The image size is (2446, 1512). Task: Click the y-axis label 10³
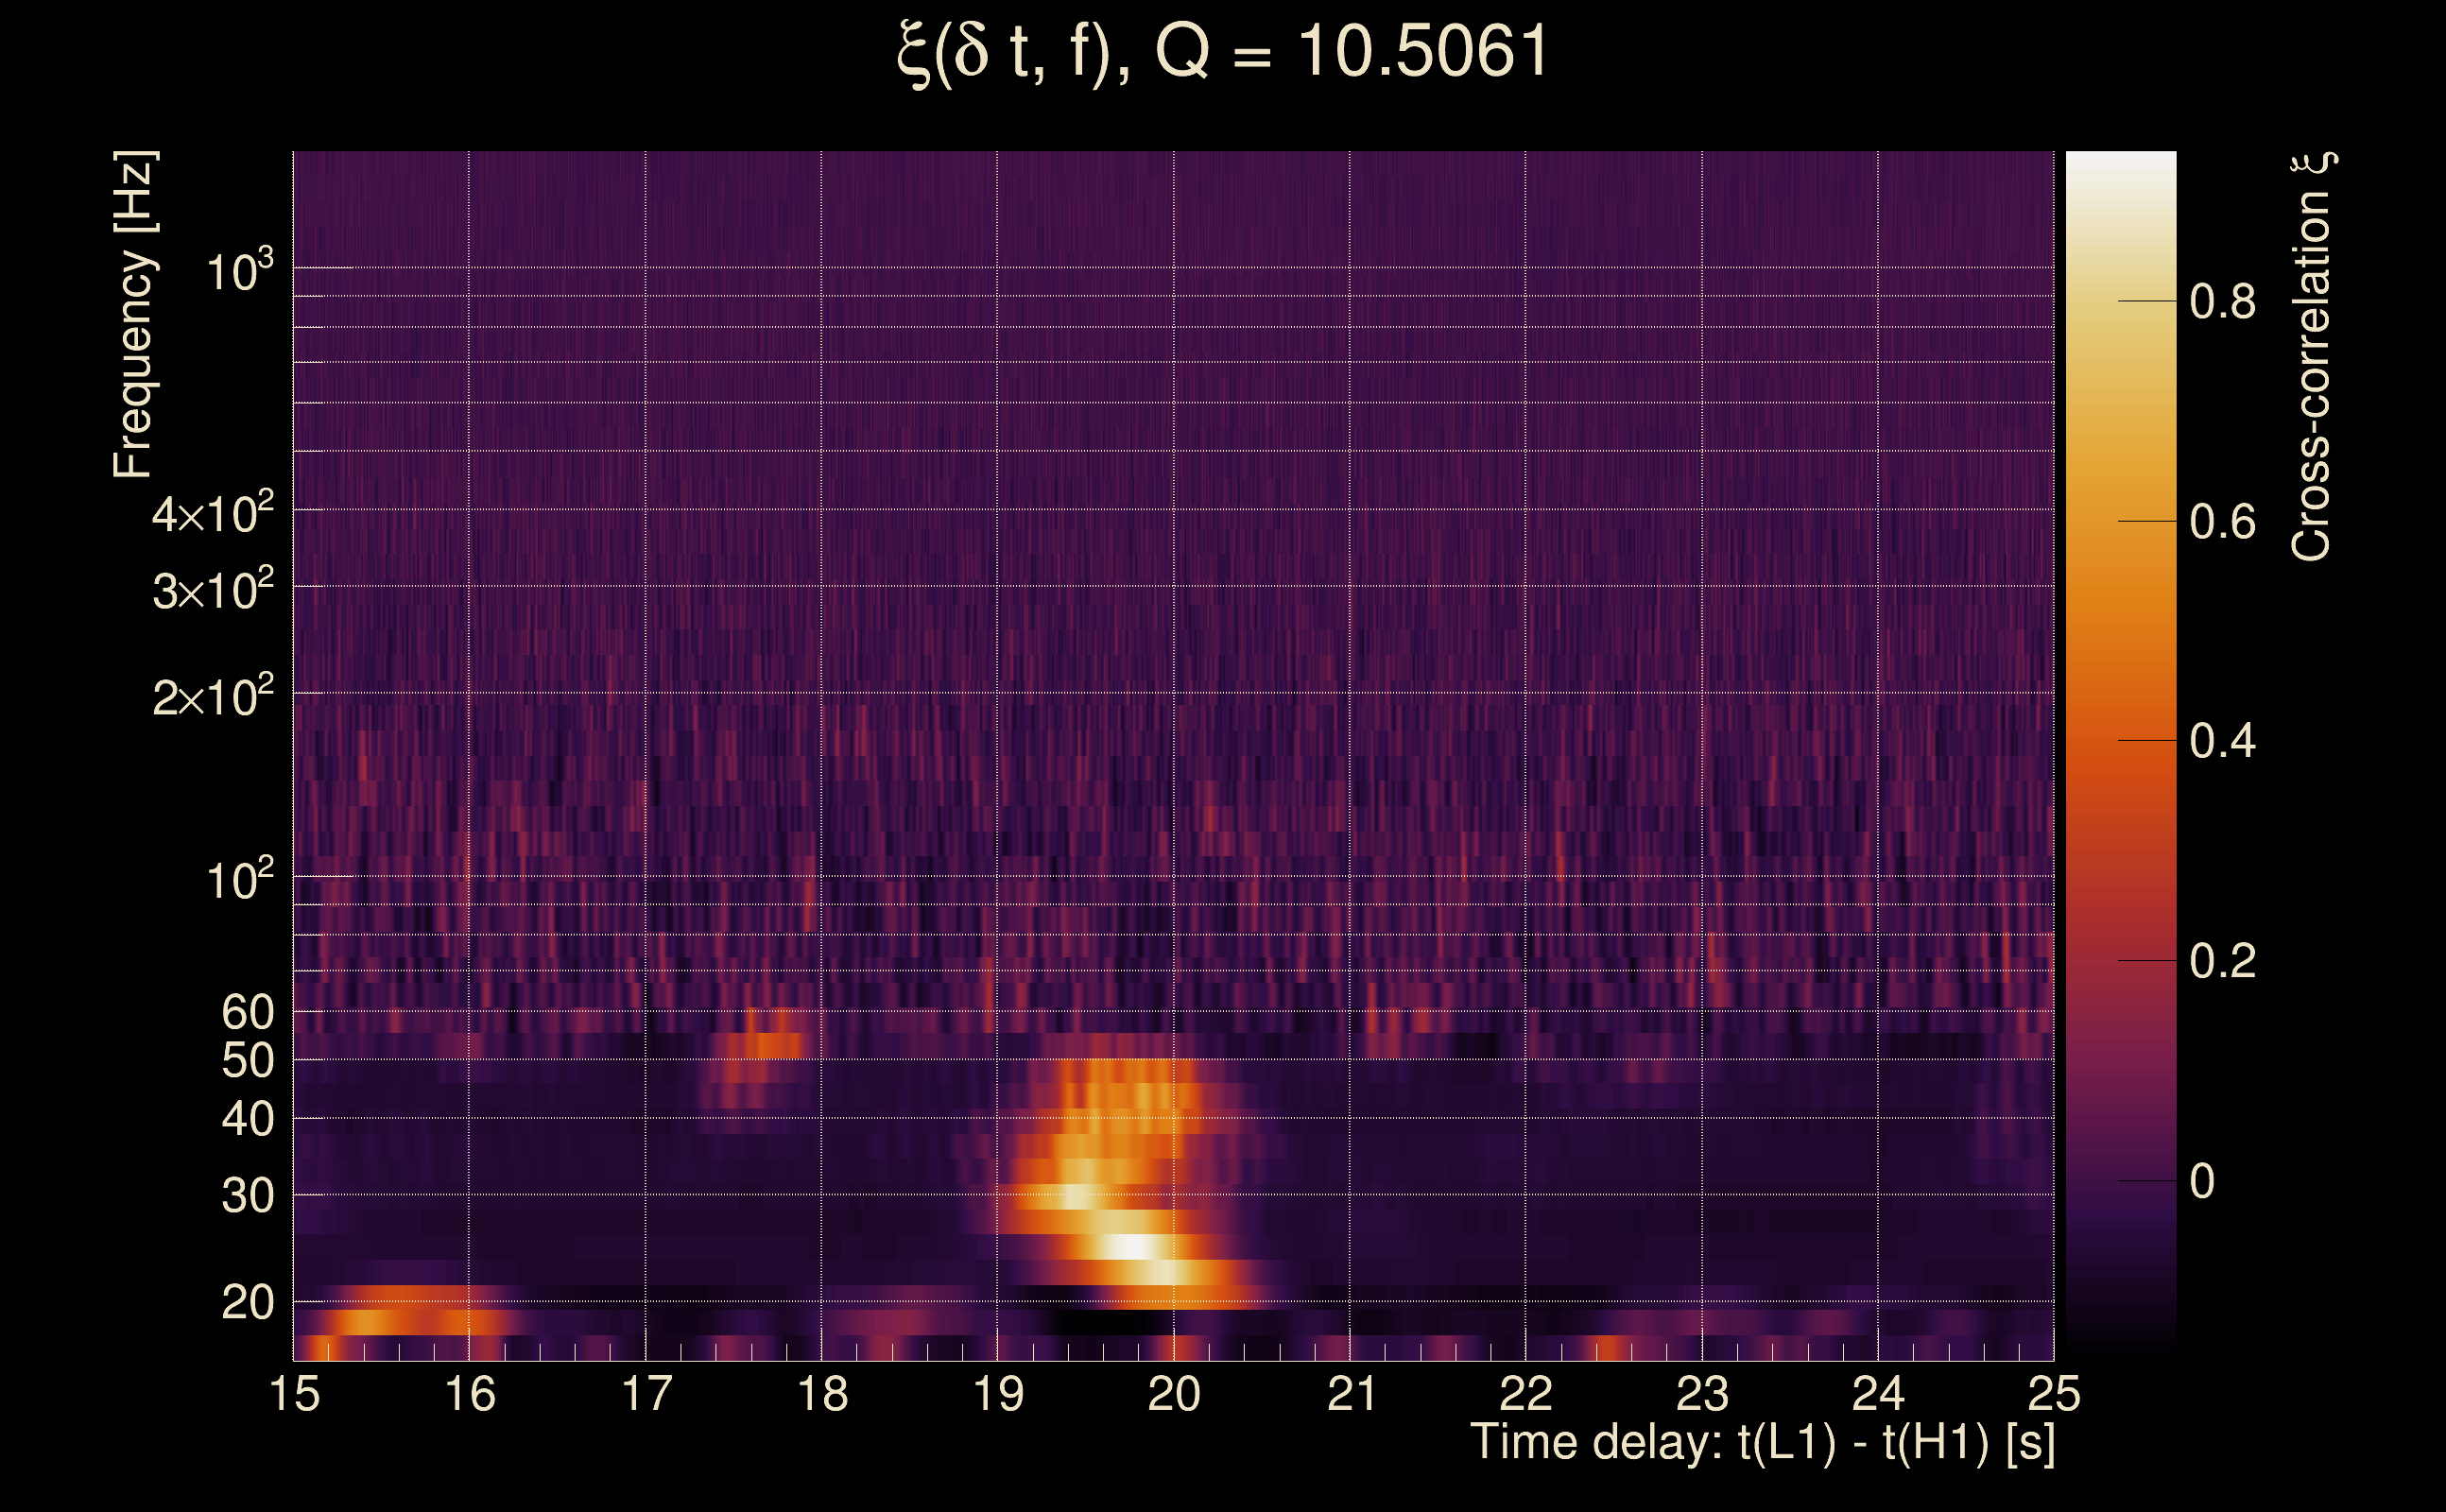[238, 270]
